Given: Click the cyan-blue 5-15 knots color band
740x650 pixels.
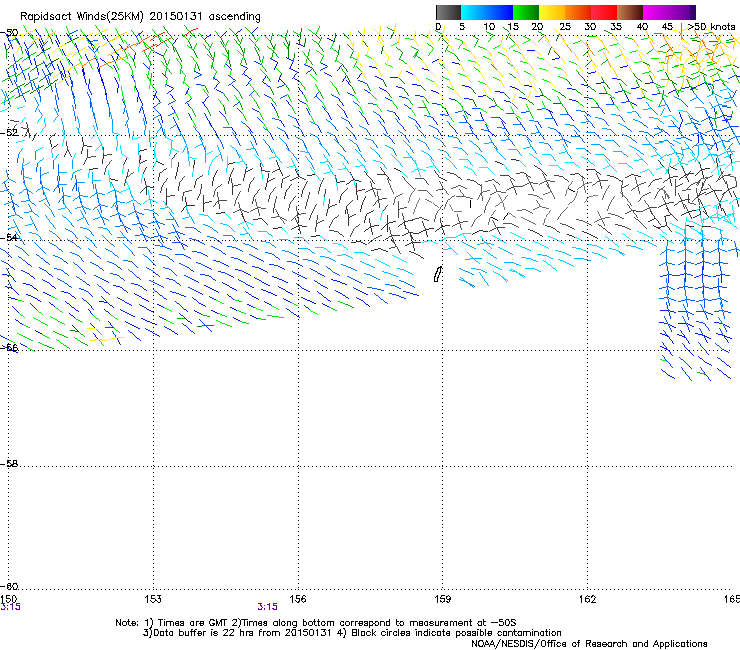Looking at the screenshot, I should pos(487,12).
